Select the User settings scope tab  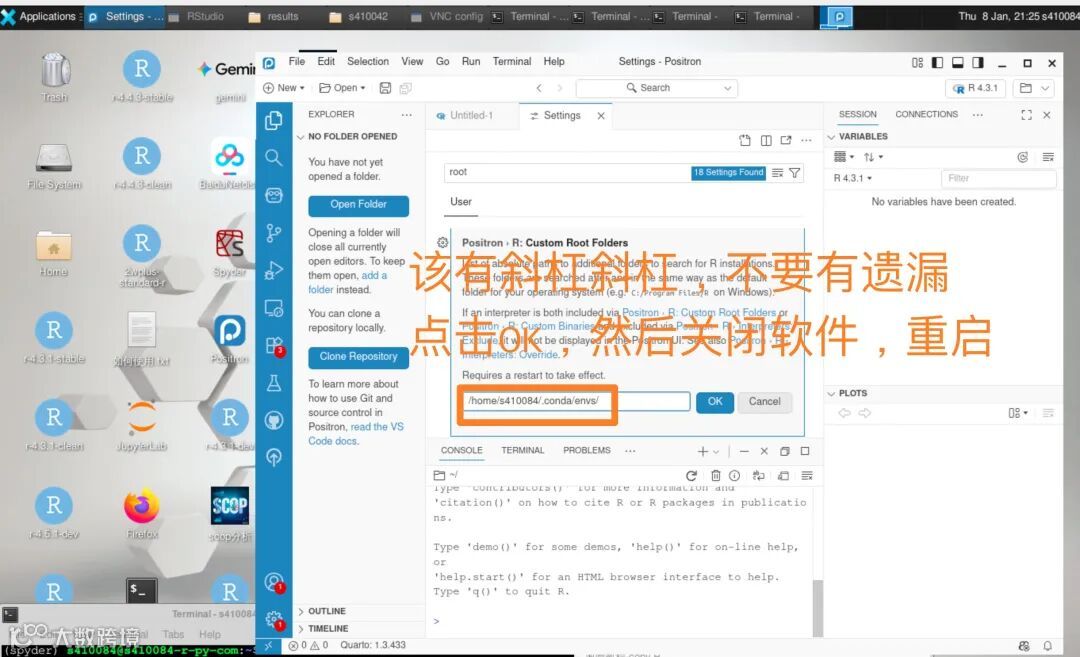click(461, 202)
